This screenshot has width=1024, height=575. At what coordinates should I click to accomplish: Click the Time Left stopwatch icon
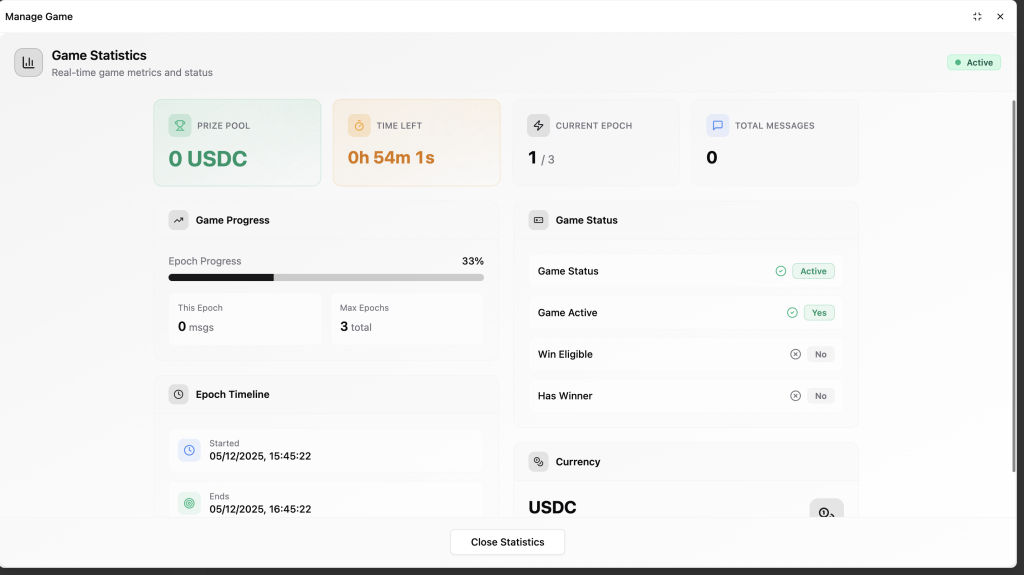(x=359, y=126)
